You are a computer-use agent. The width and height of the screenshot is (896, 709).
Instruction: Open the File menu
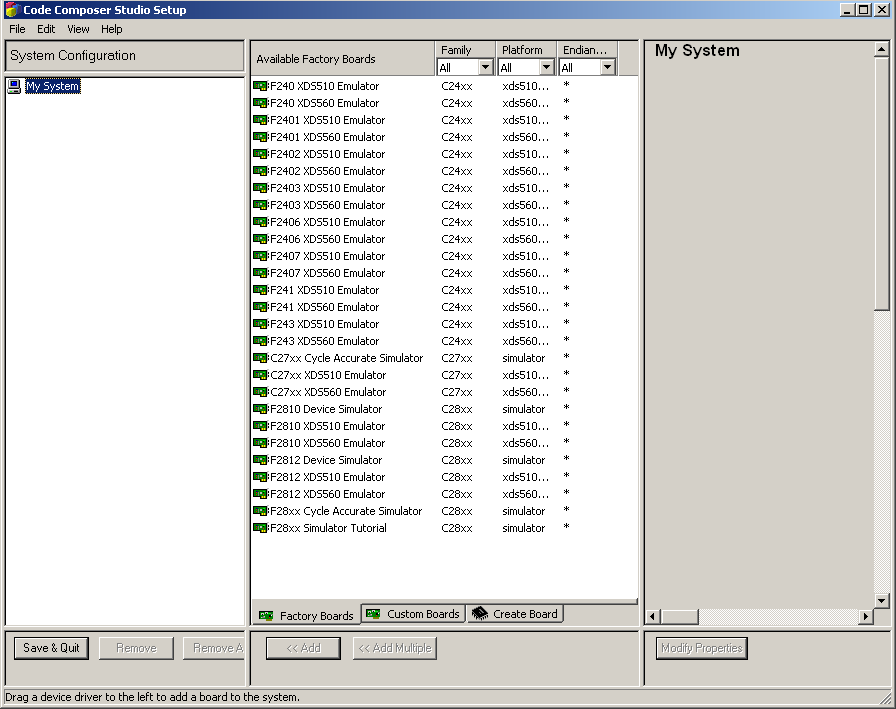click(x=16, y=29)
